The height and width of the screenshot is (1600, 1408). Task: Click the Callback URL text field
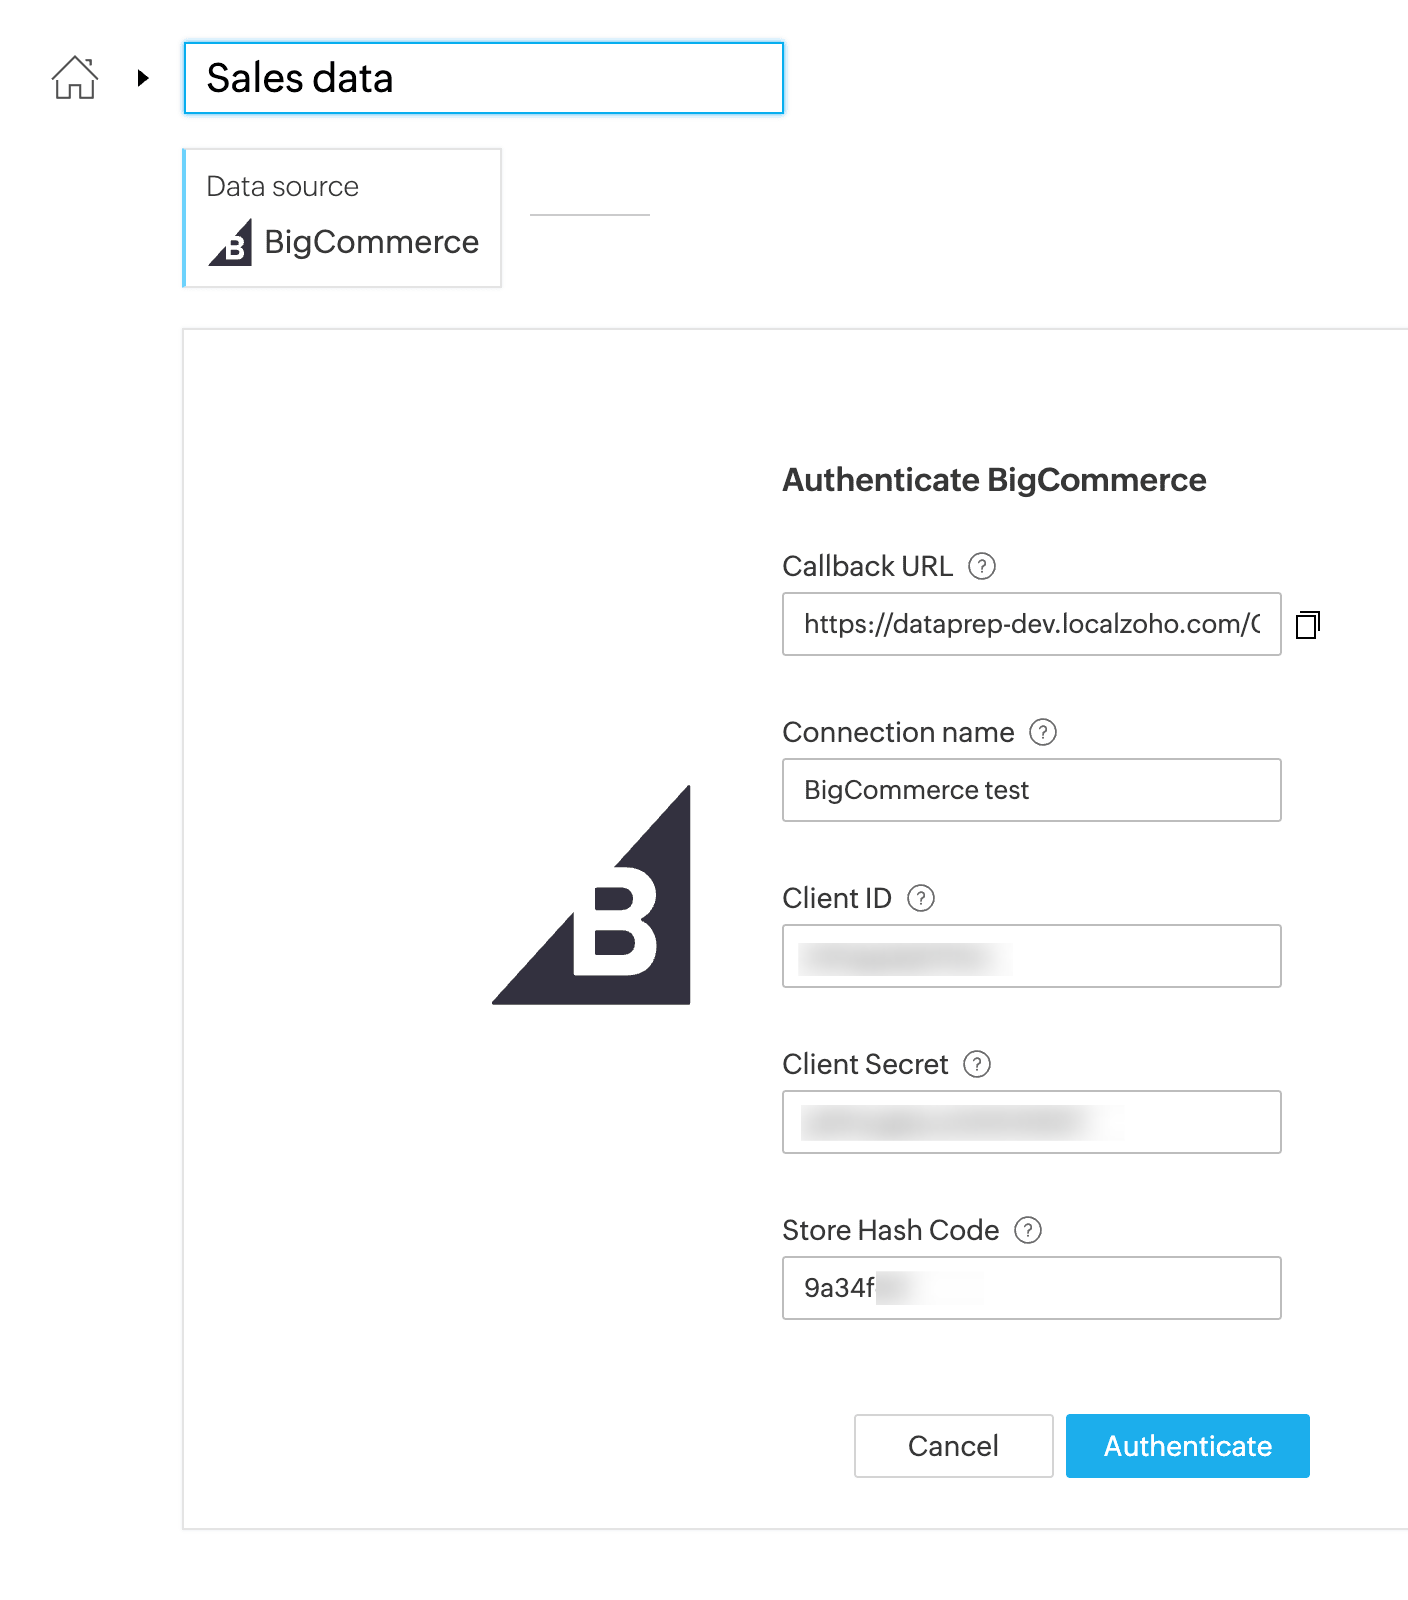[x=1031, y=624]
